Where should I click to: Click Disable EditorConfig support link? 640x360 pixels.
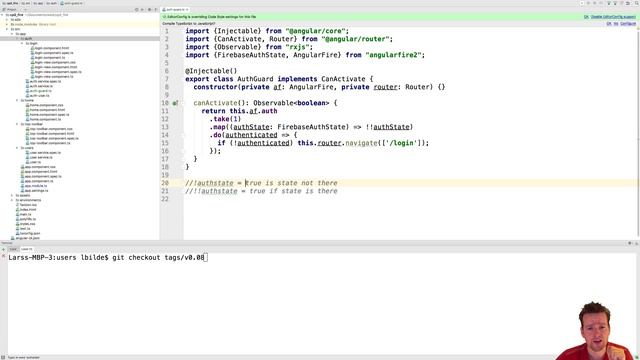(613, 17)
